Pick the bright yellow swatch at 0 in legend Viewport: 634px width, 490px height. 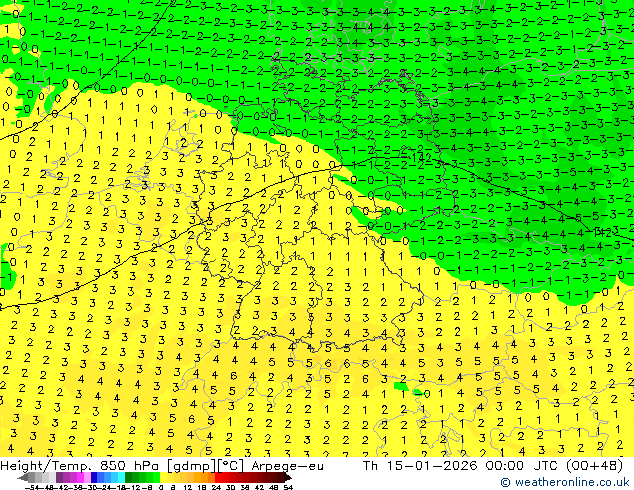[x=163, y=477]
